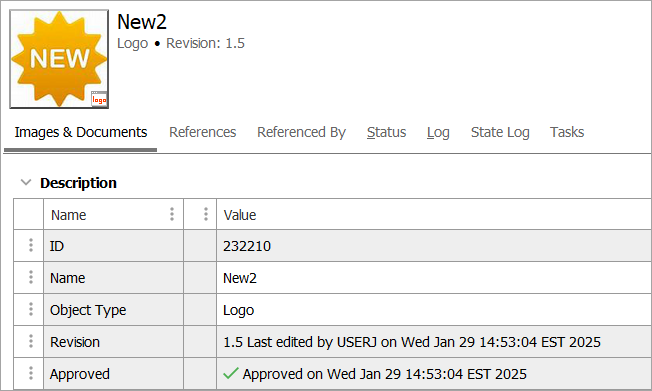Click the Object Type row handle dots

[x=31, y=309]
